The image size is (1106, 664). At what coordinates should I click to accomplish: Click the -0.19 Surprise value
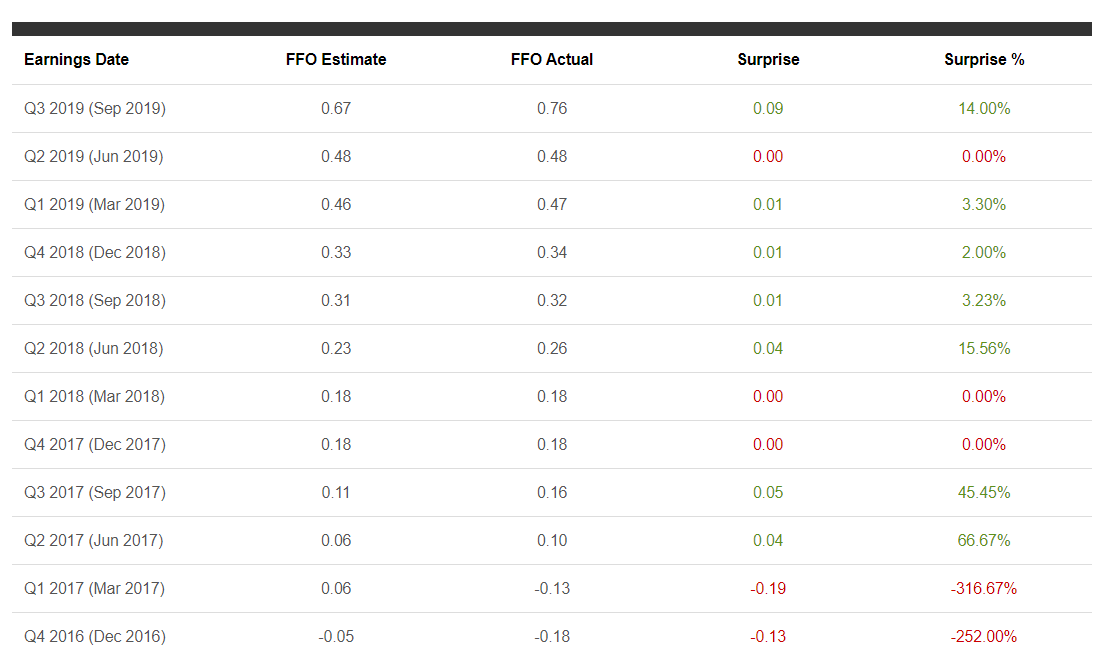point(768,588)
